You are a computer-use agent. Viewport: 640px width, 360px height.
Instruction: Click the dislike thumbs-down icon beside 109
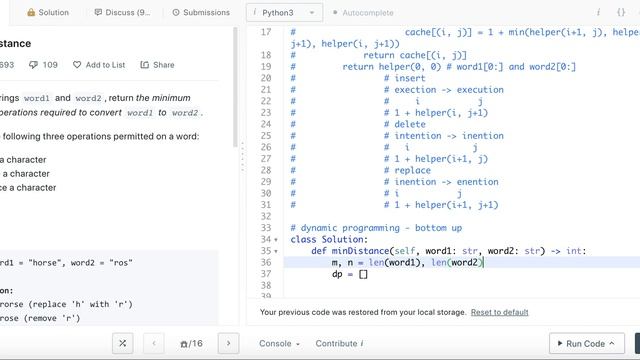[33, 65]
